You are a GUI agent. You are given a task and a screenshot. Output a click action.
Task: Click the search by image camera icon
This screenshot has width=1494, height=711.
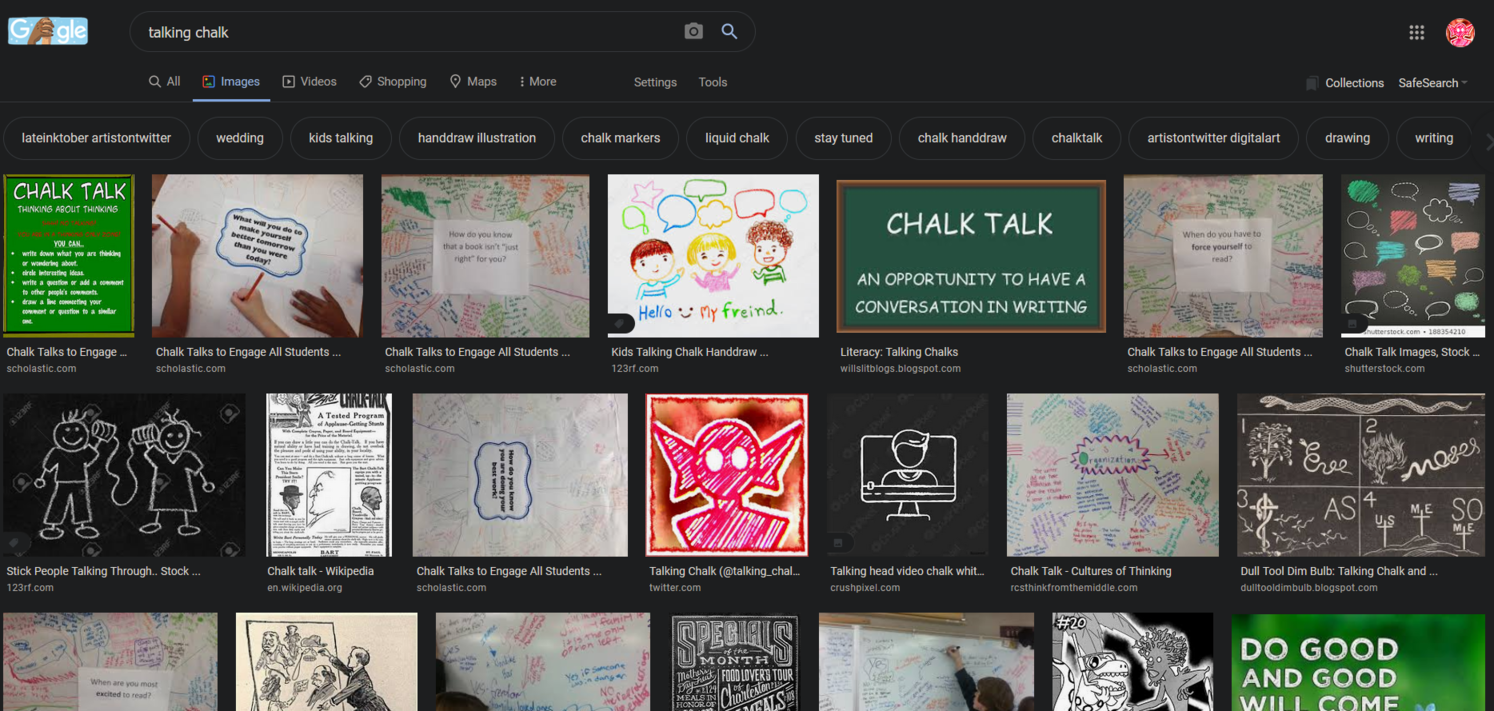pos(693,32)
